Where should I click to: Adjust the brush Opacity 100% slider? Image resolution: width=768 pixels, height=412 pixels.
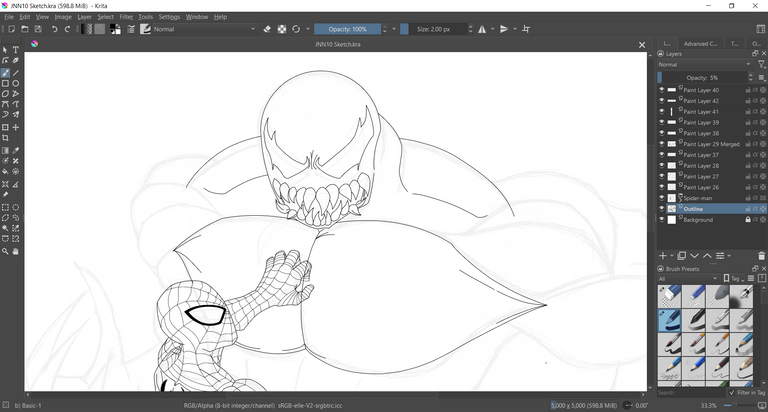coord(347,29)
